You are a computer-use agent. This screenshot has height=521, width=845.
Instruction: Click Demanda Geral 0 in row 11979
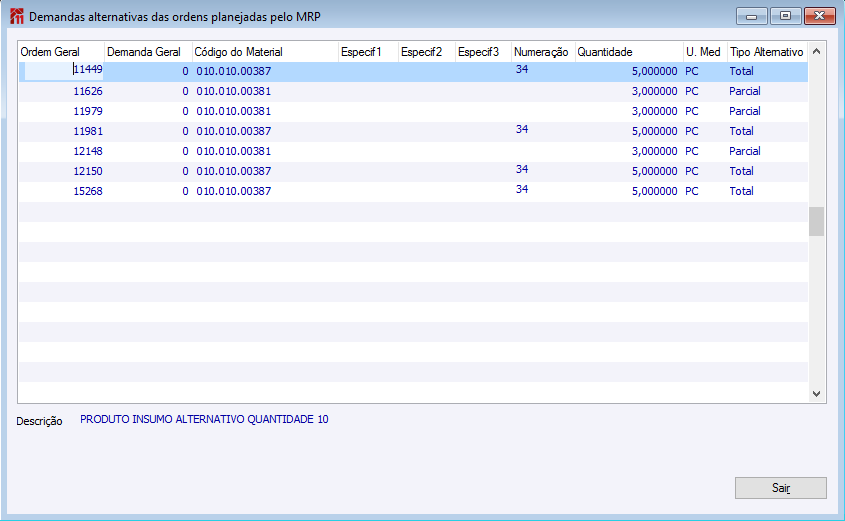click(x=185, y=111)
